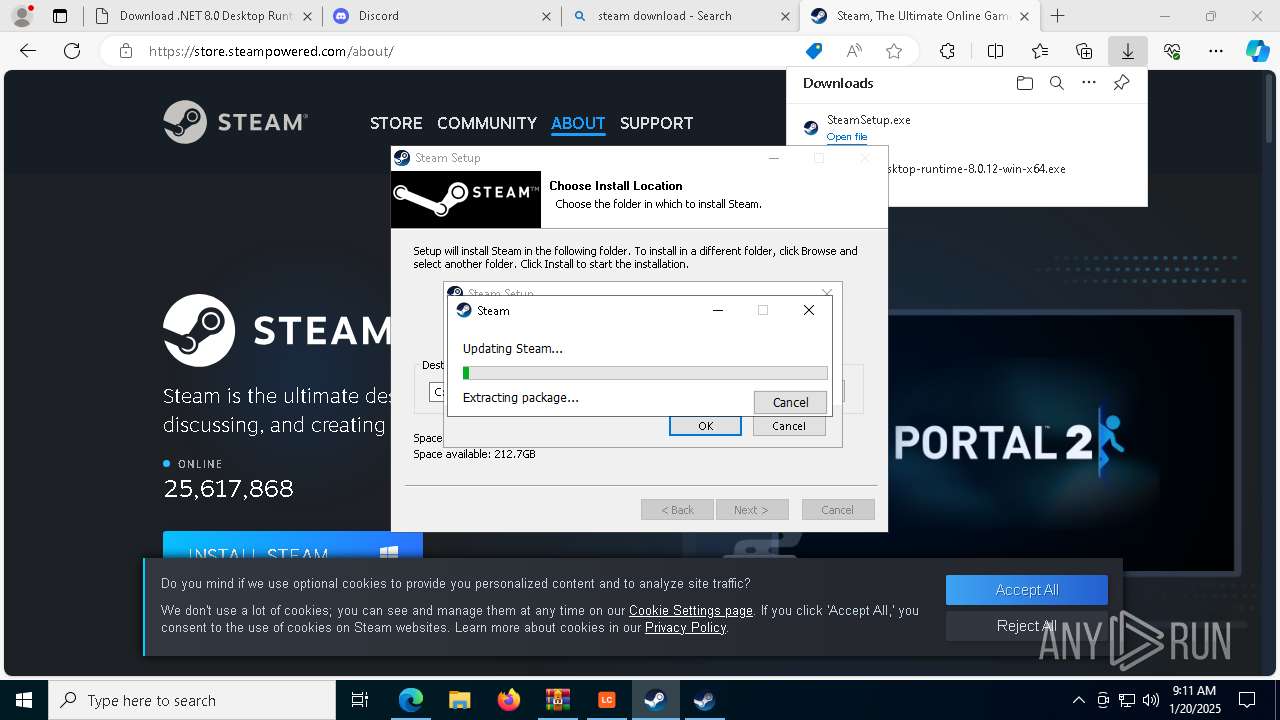Open Task View on taskbar
This screenshot has width=1280, height=720.
tap(360, 700)
